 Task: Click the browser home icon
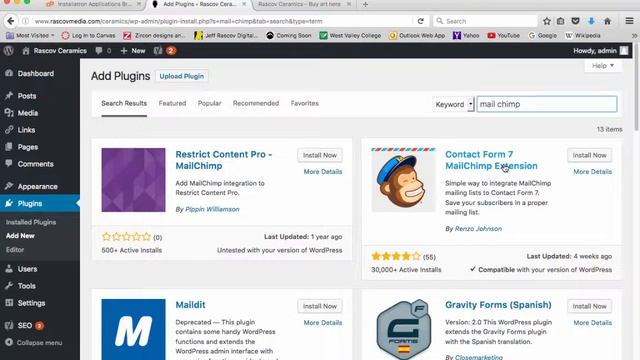[607, 21]
